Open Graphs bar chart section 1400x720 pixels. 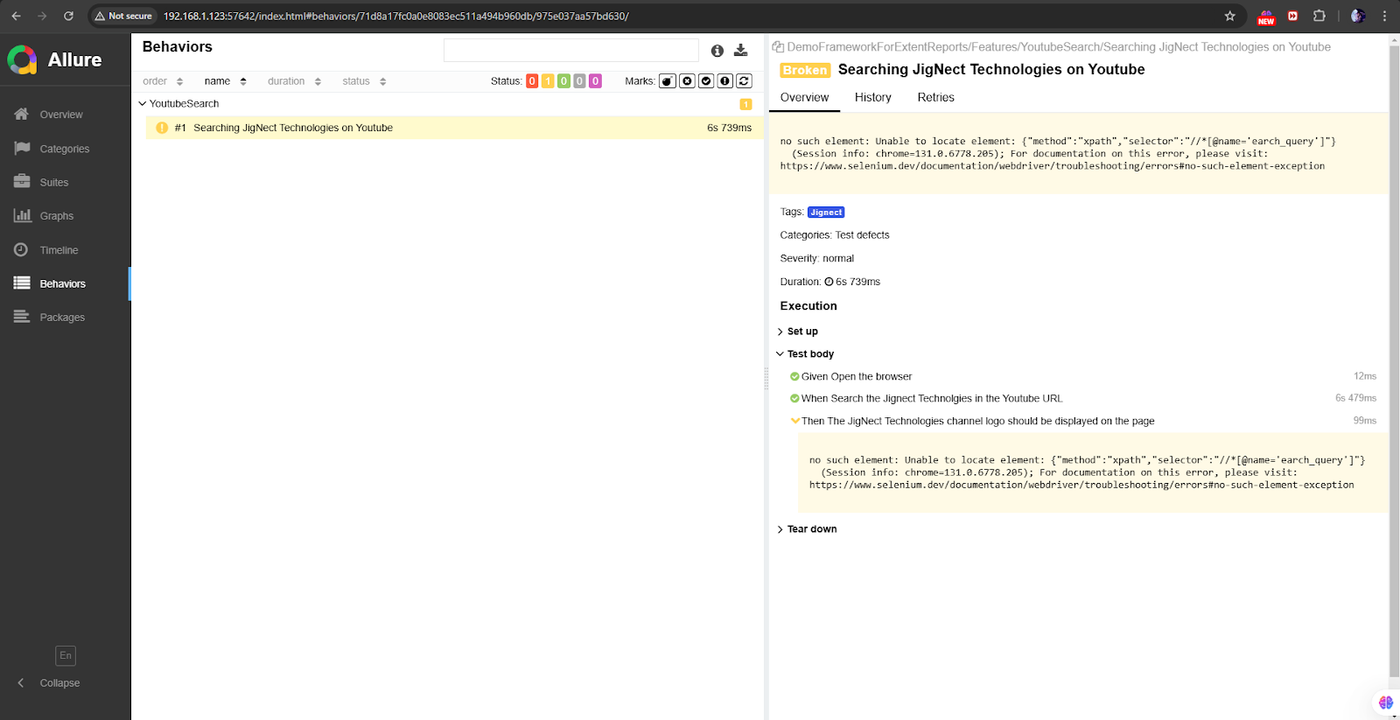click(65, 216)
